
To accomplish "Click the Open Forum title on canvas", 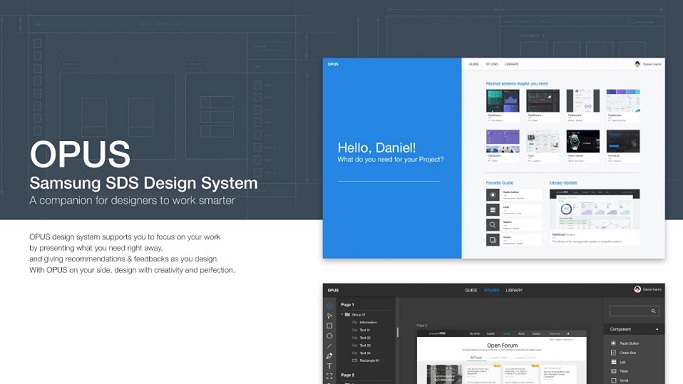I will pyautogui.click(x=502, y=345).
